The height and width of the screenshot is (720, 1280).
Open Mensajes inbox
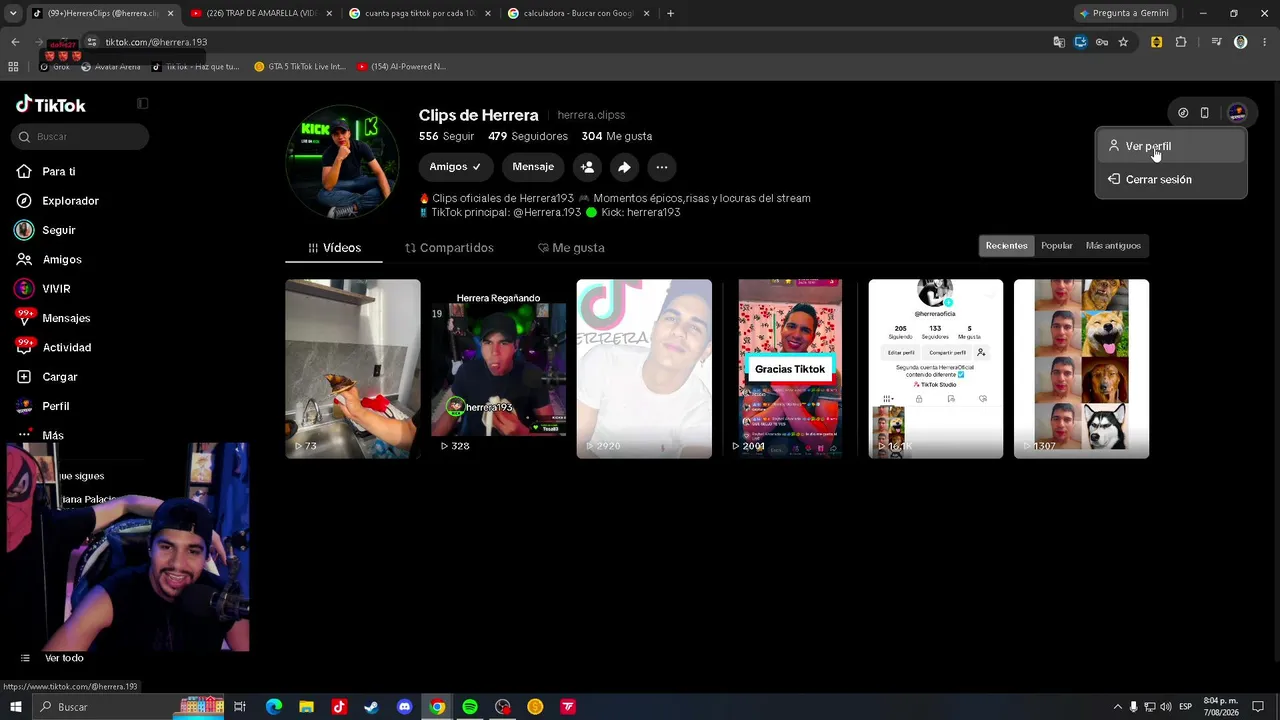click(x=66, y=318)
